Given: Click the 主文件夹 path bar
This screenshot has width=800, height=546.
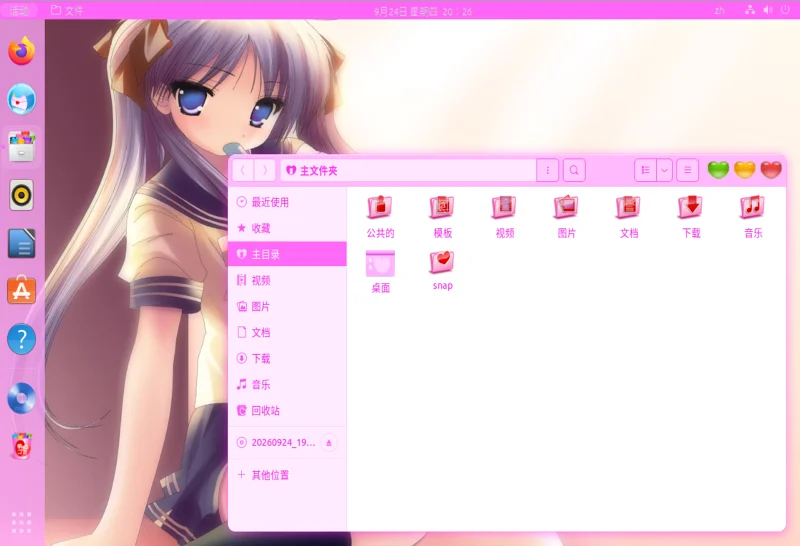Looking at the screenshot, I should tap(408, 170).
